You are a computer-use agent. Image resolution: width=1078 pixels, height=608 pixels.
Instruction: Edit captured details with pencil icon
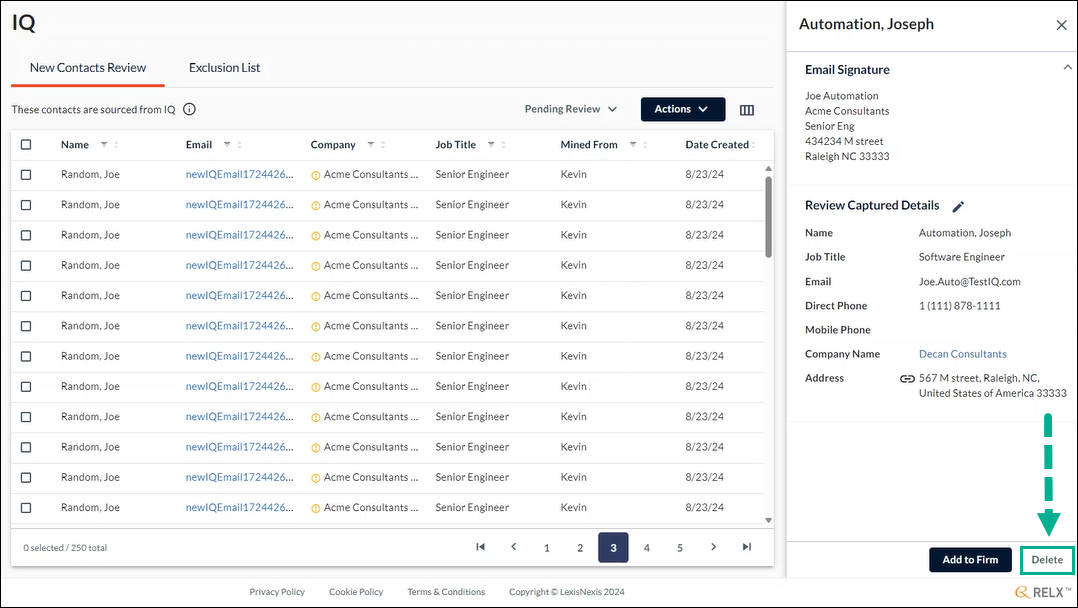pos(958,206)
